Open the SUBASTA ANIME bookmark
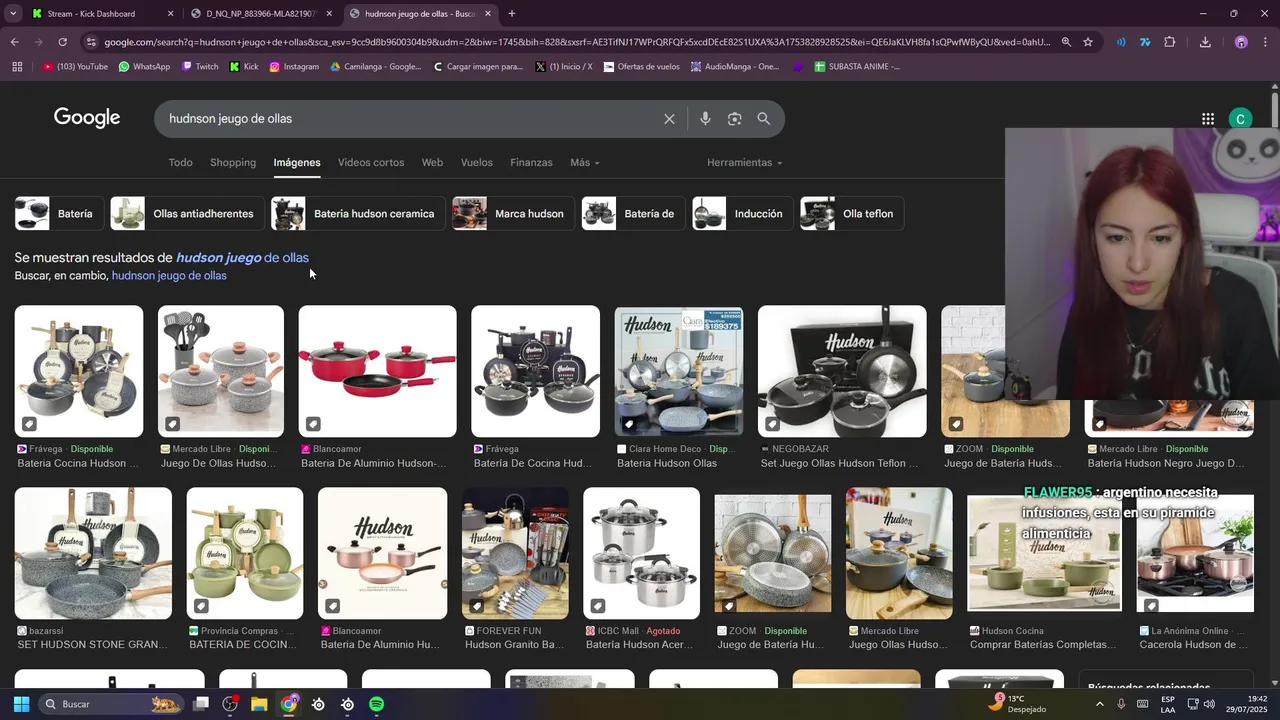 [x=857, y=67]
